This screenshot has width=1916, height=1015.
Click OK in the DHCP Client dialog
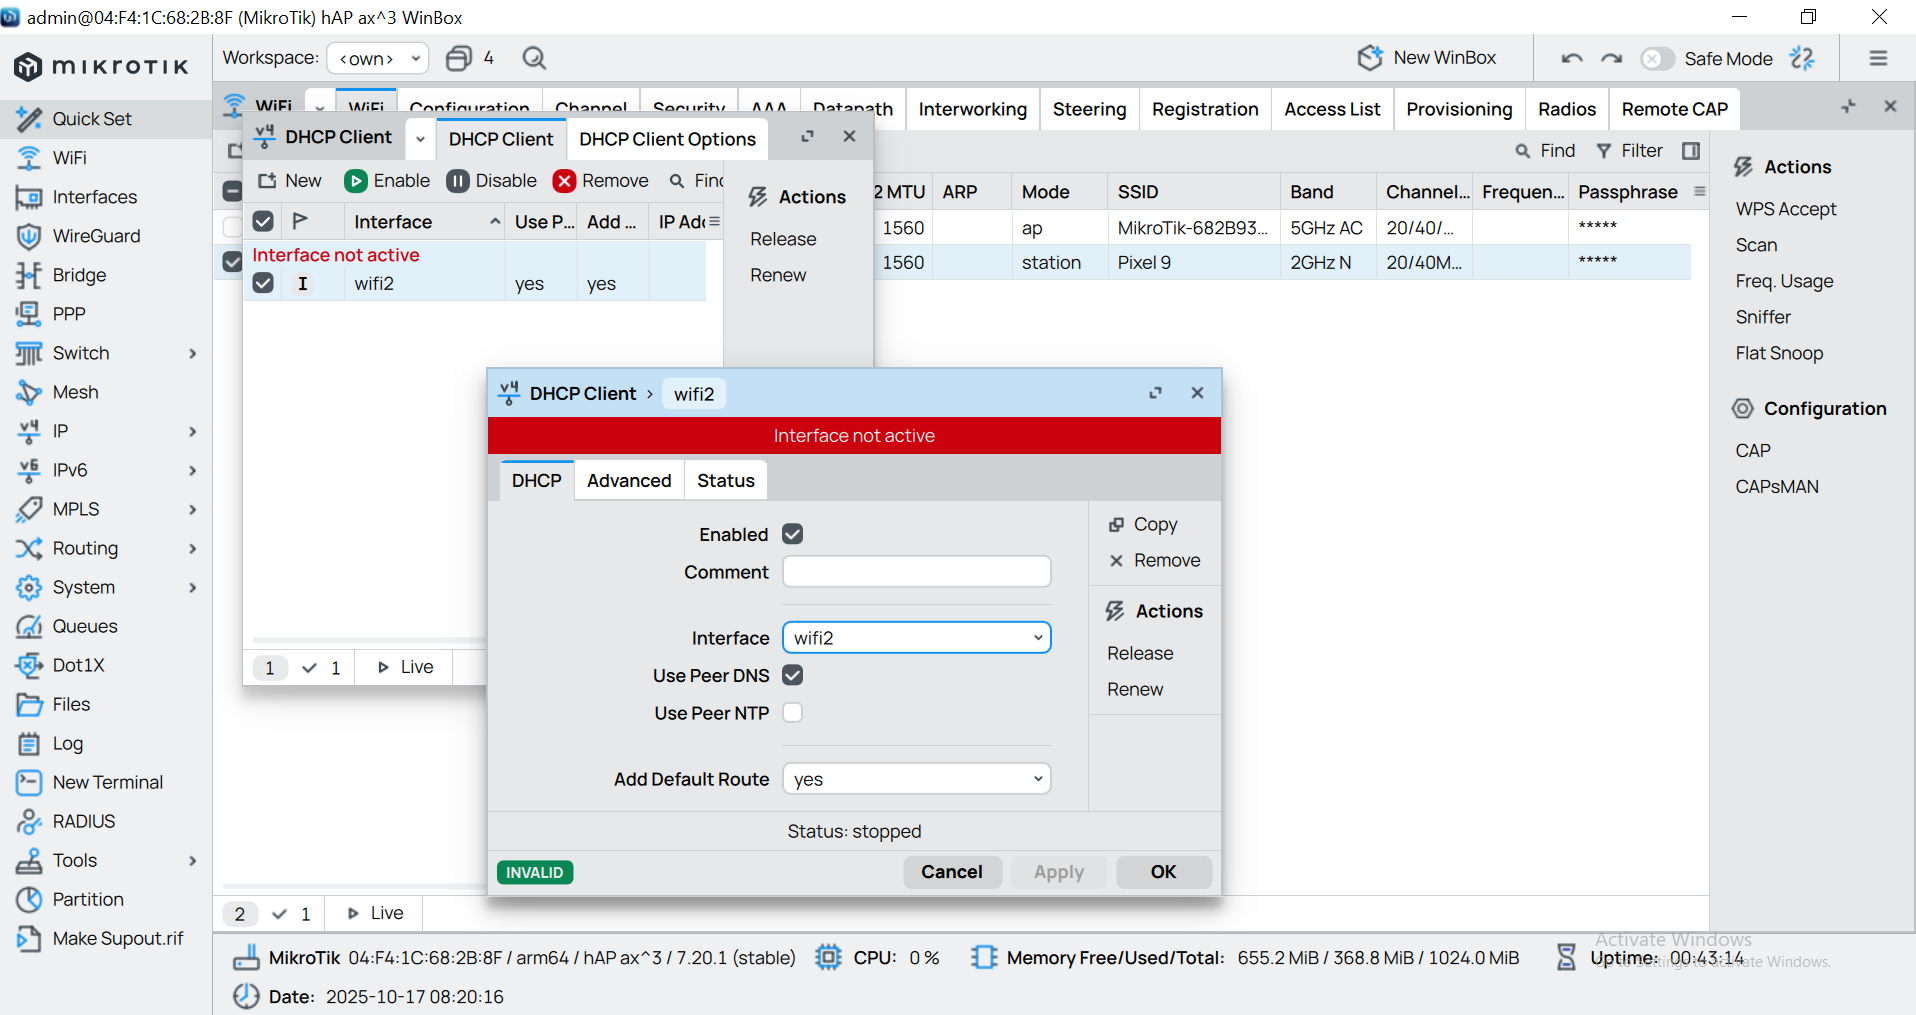pyautogui.click(x=1164, y=872)
